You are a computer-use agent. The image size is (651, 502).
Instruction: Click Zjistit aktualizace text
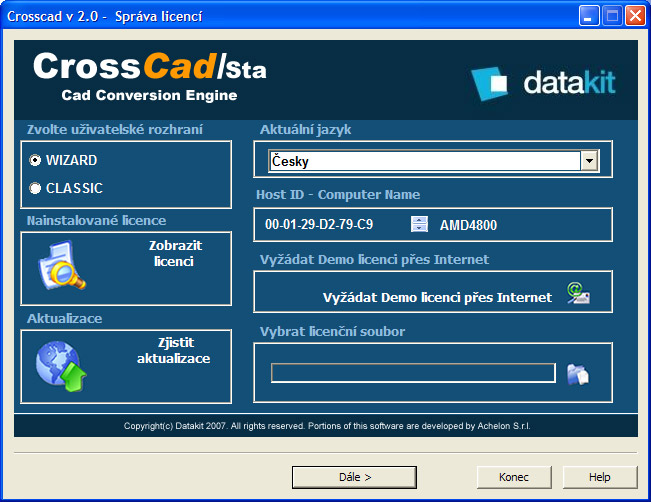click(x=173, y=350)
